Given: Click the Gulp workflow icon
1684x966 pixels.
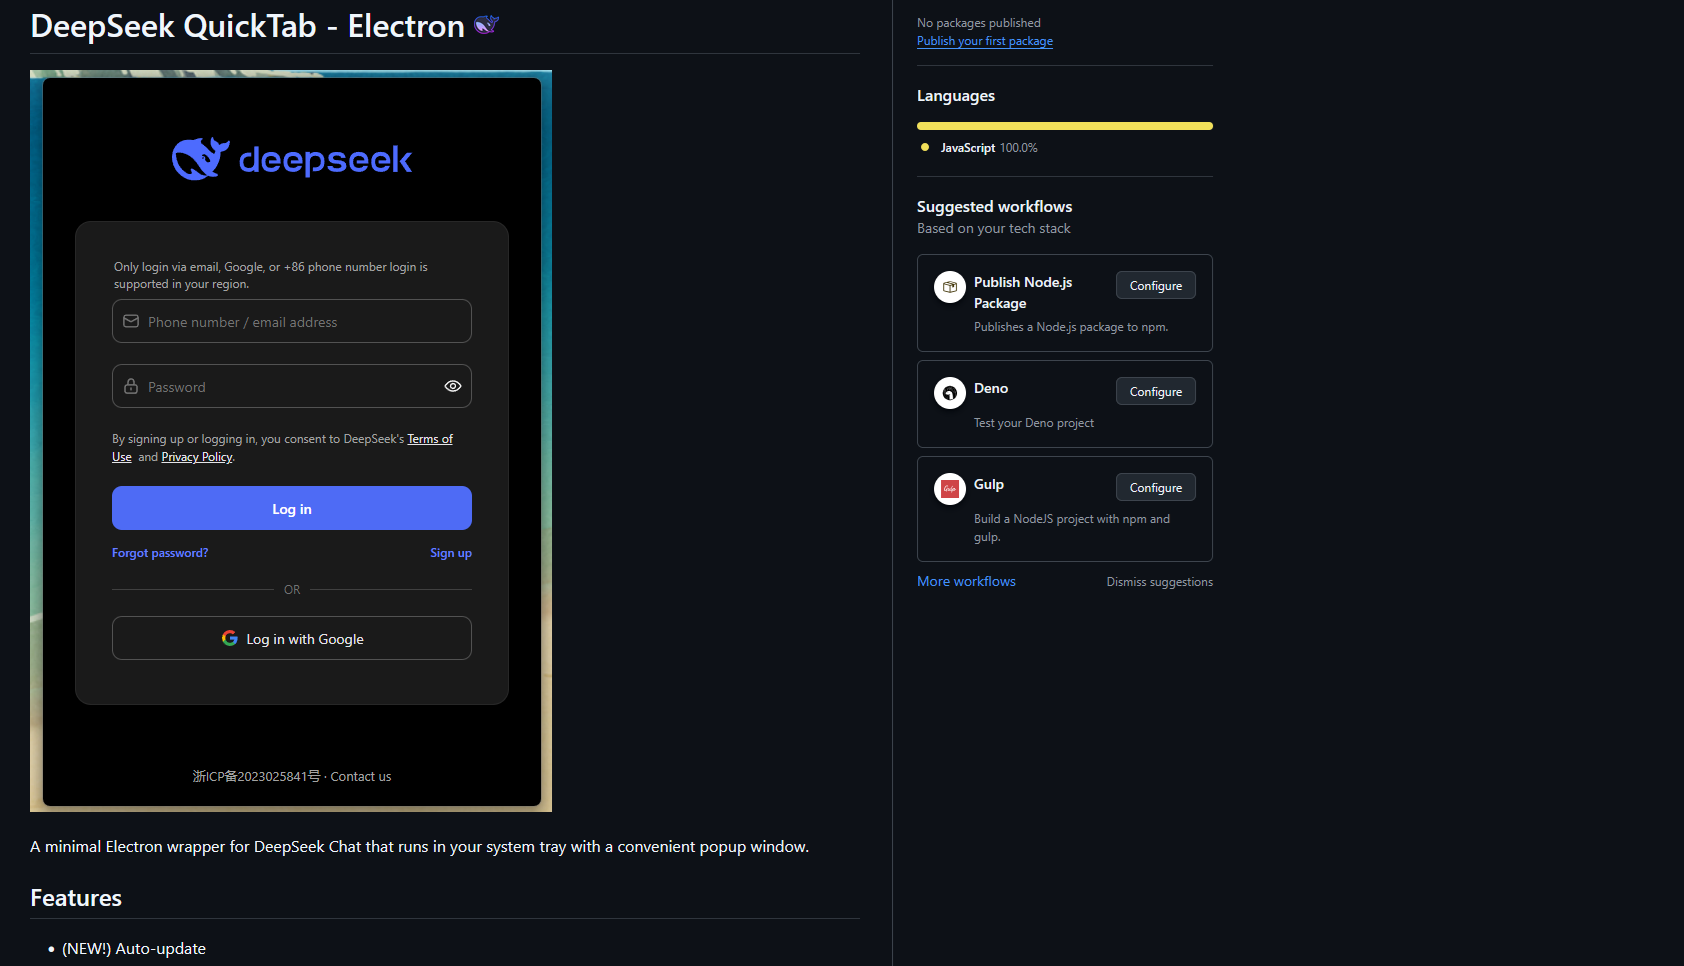Looking at the screenshot, I should 950,489.
